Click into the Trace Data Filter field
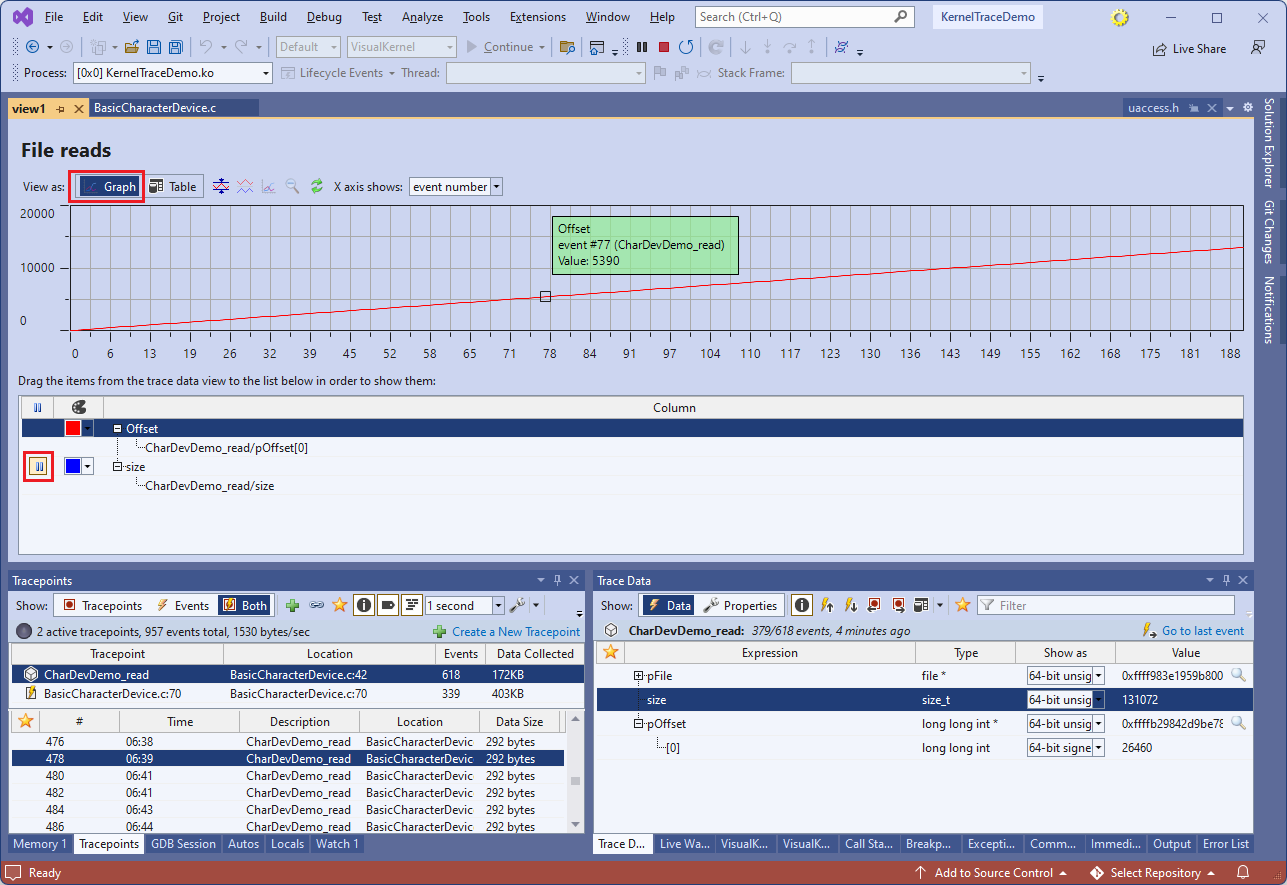1287x885 pixels. (1110, 605)
